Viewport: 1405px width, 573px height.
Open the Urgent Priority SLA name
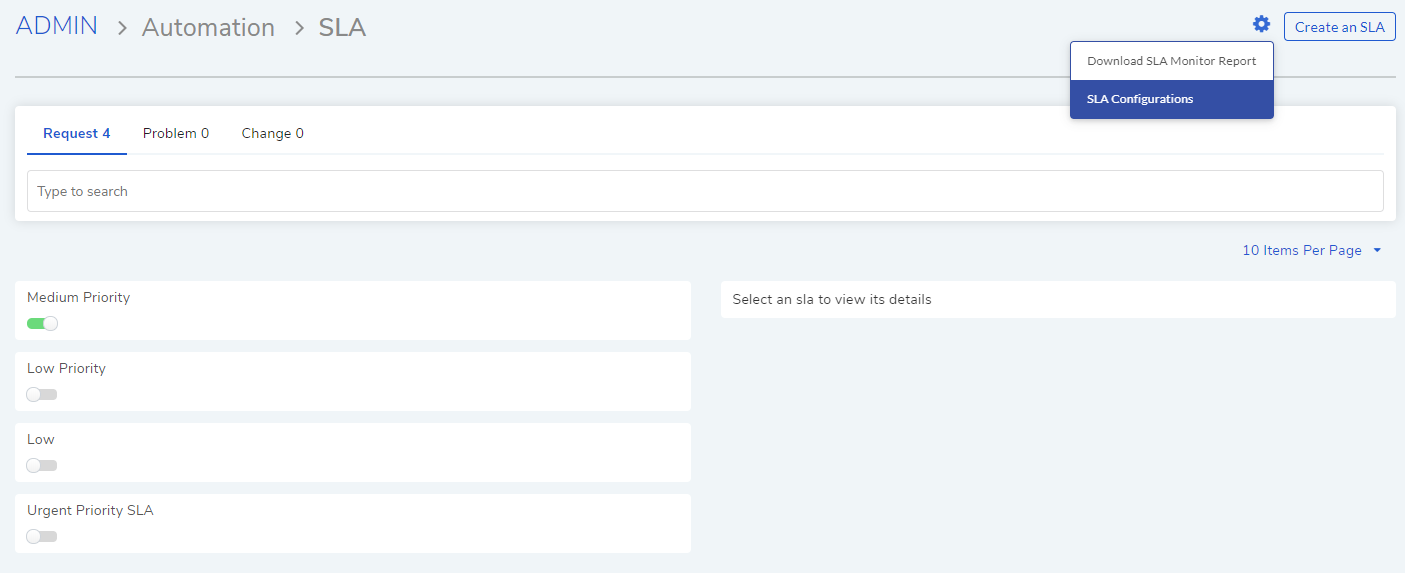click(x=90, y=510)
